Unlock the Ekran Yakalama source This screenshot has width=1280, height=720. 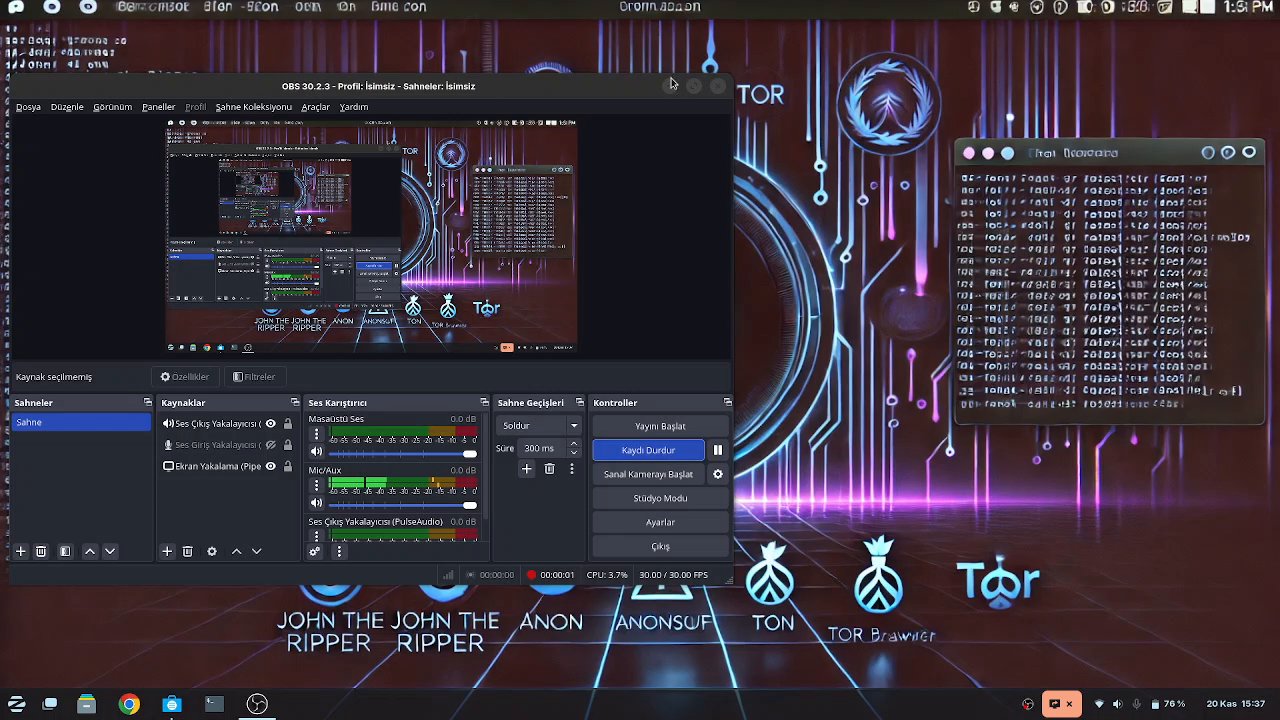tap(288, 466)
